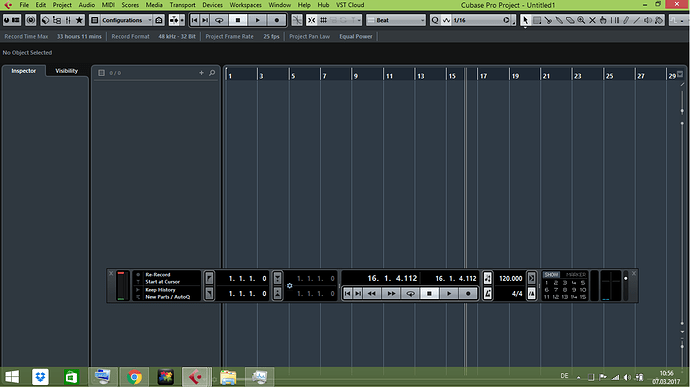Open the snap type dropdown arrow

[x=359, y=20]
